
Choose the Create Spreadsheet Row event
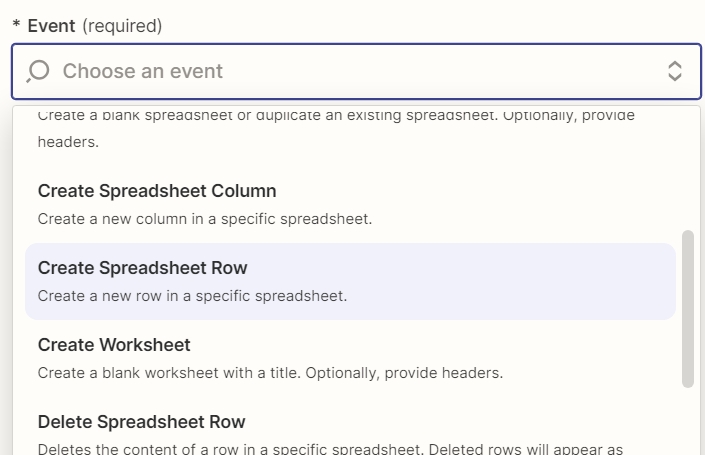click(x=350, y=281)
